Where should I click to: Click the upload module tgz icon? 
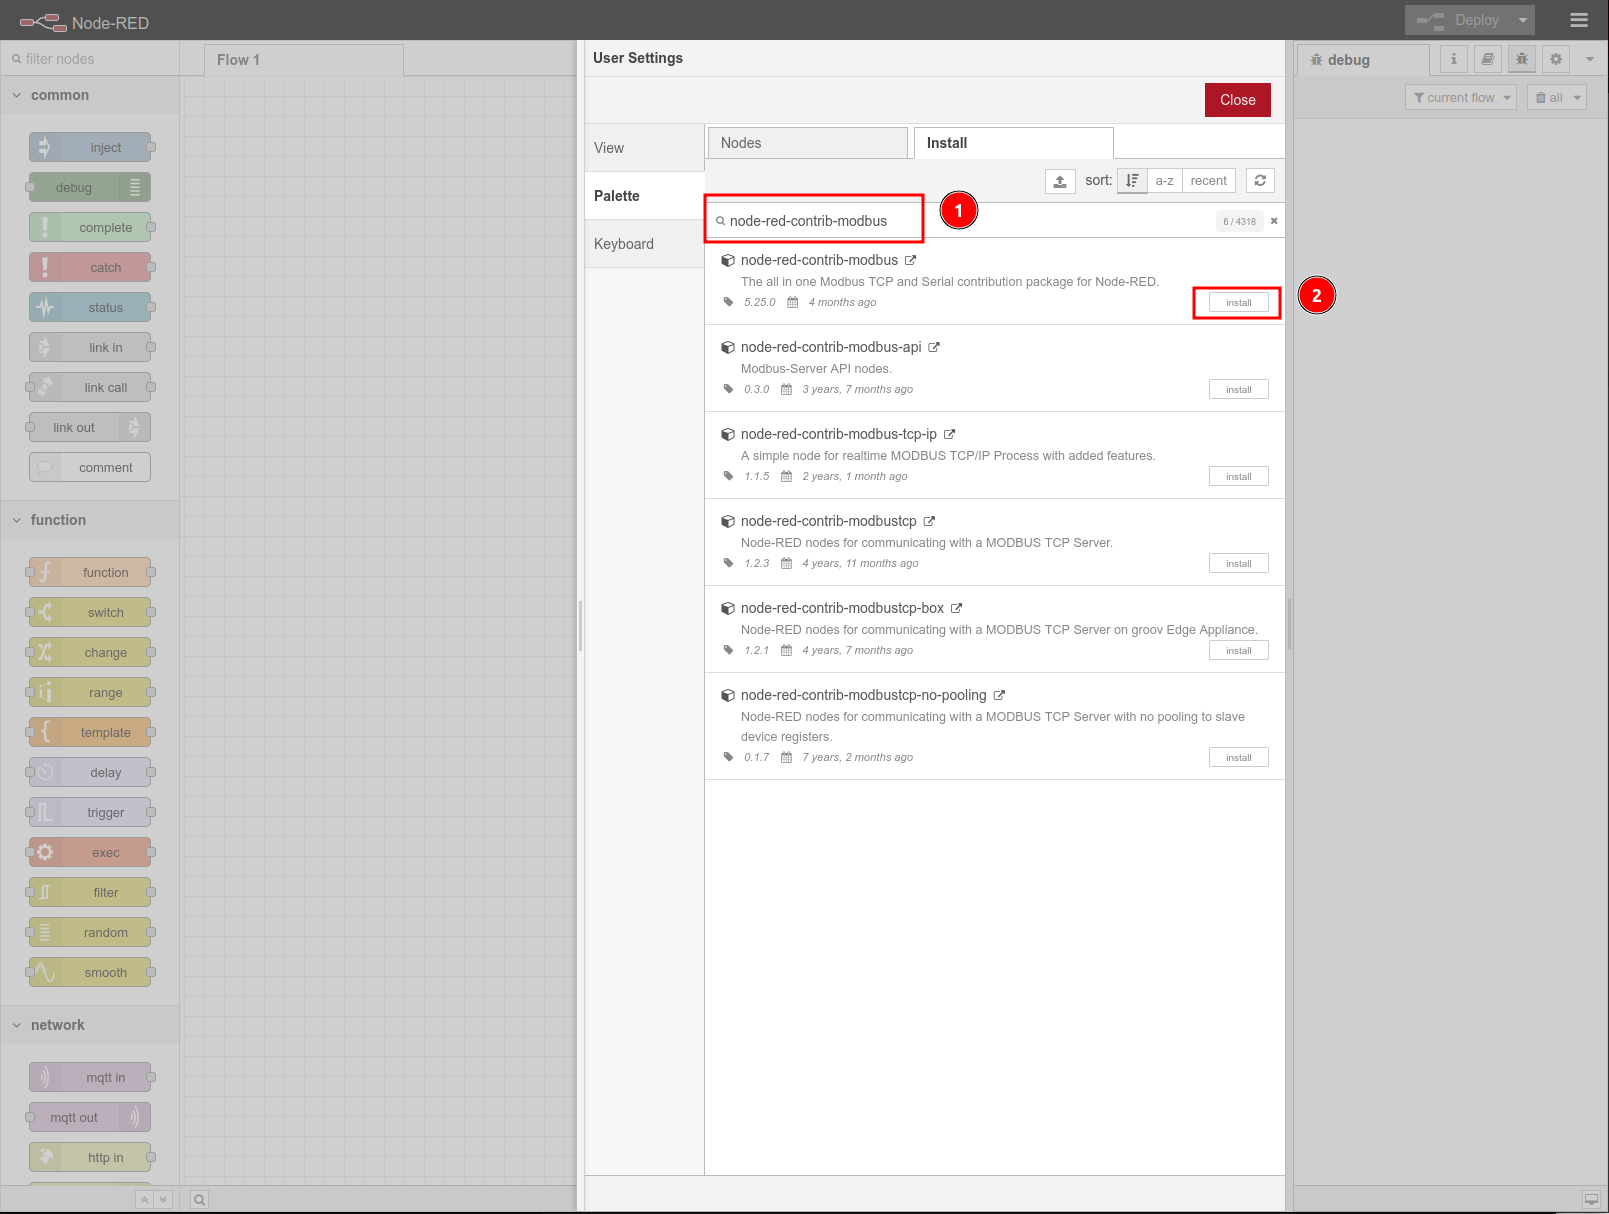tap(1060, 181)
